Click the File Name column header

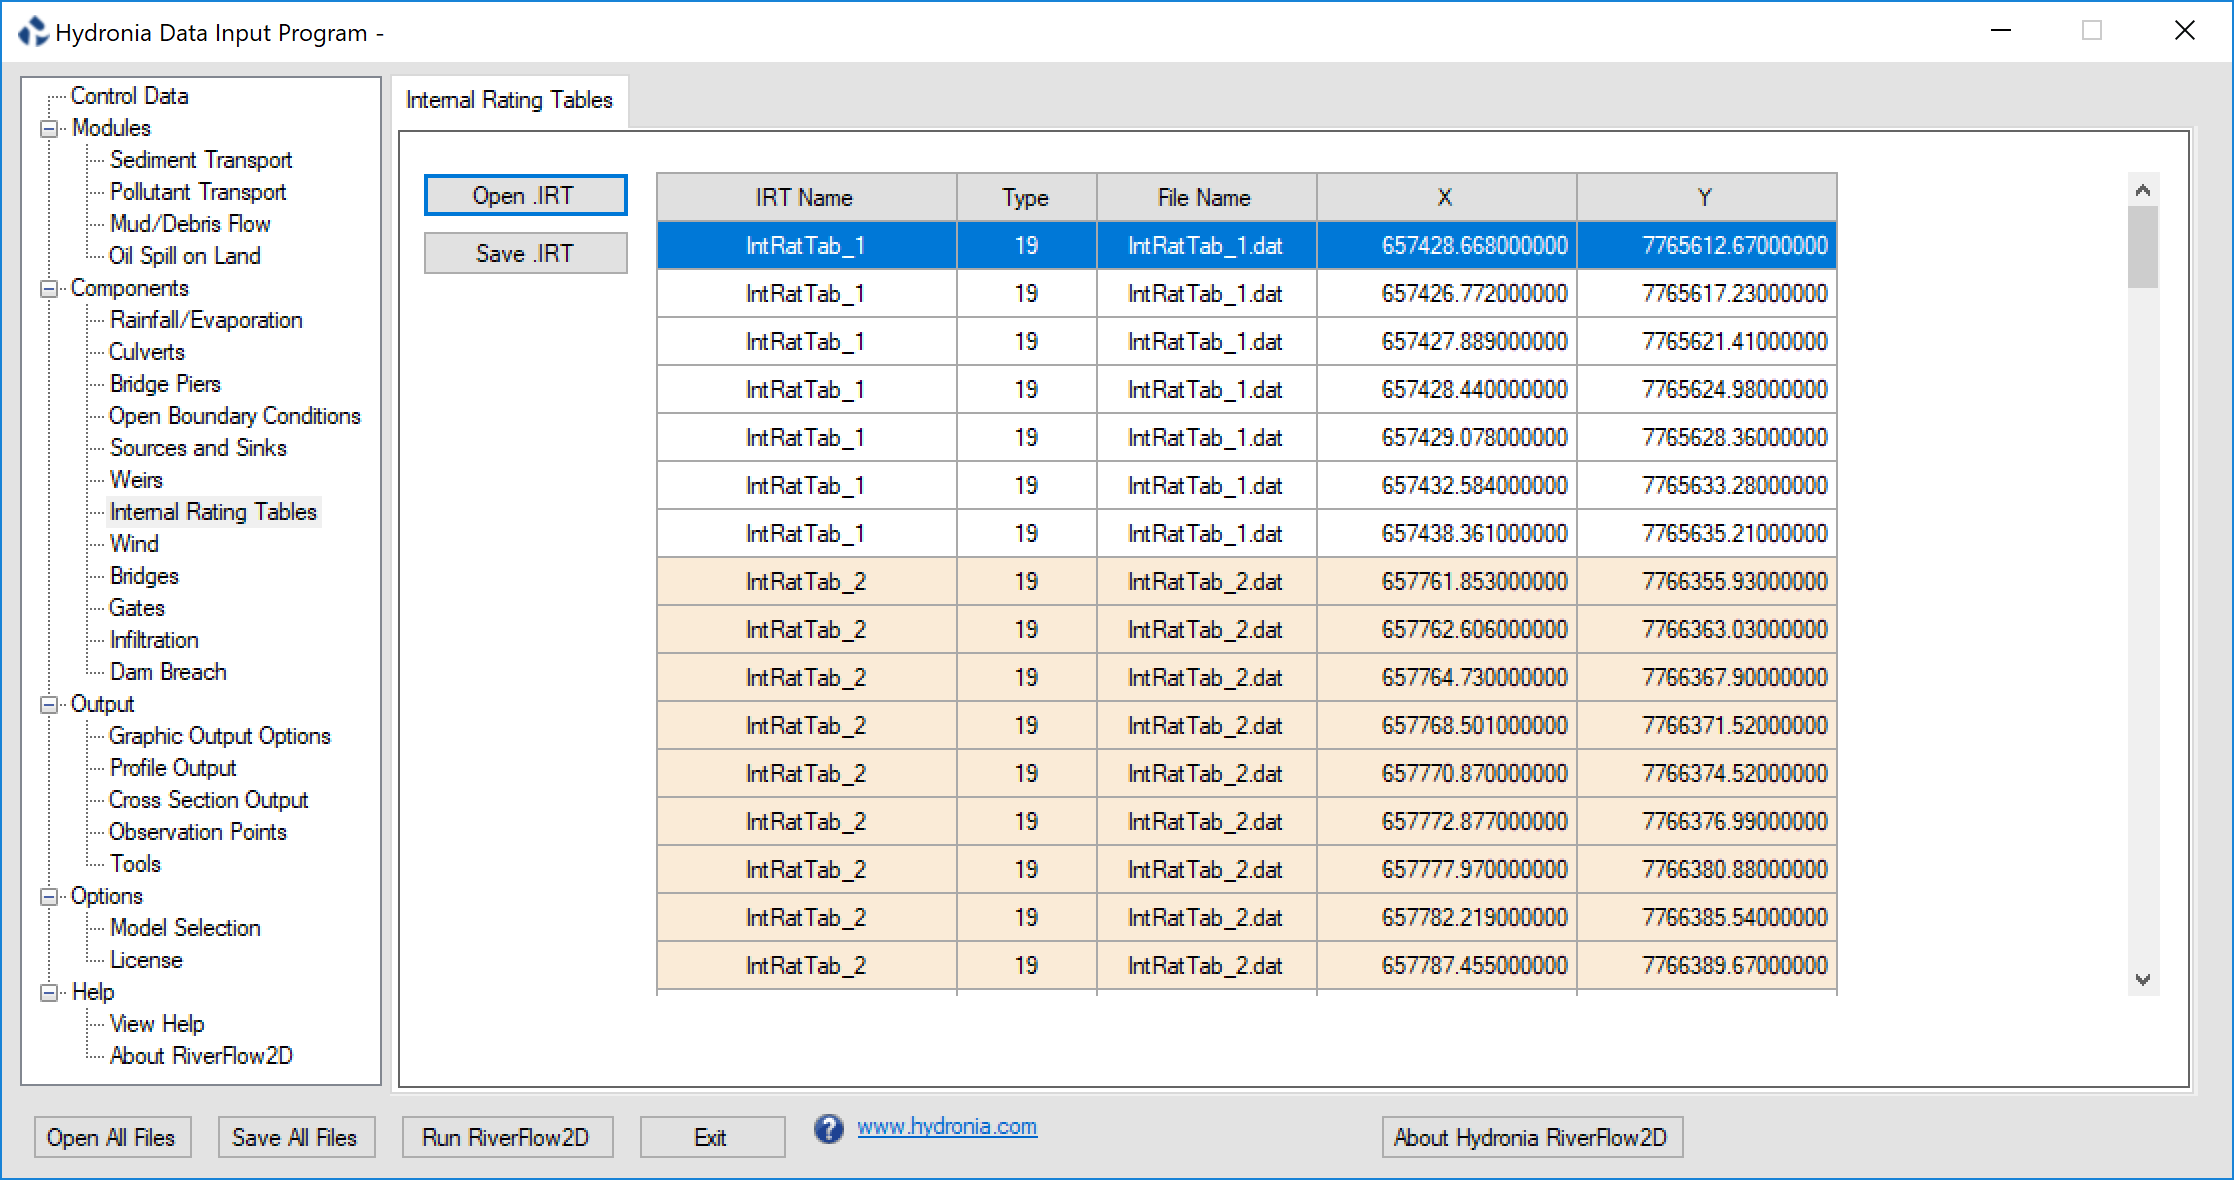click(1207, 197)
